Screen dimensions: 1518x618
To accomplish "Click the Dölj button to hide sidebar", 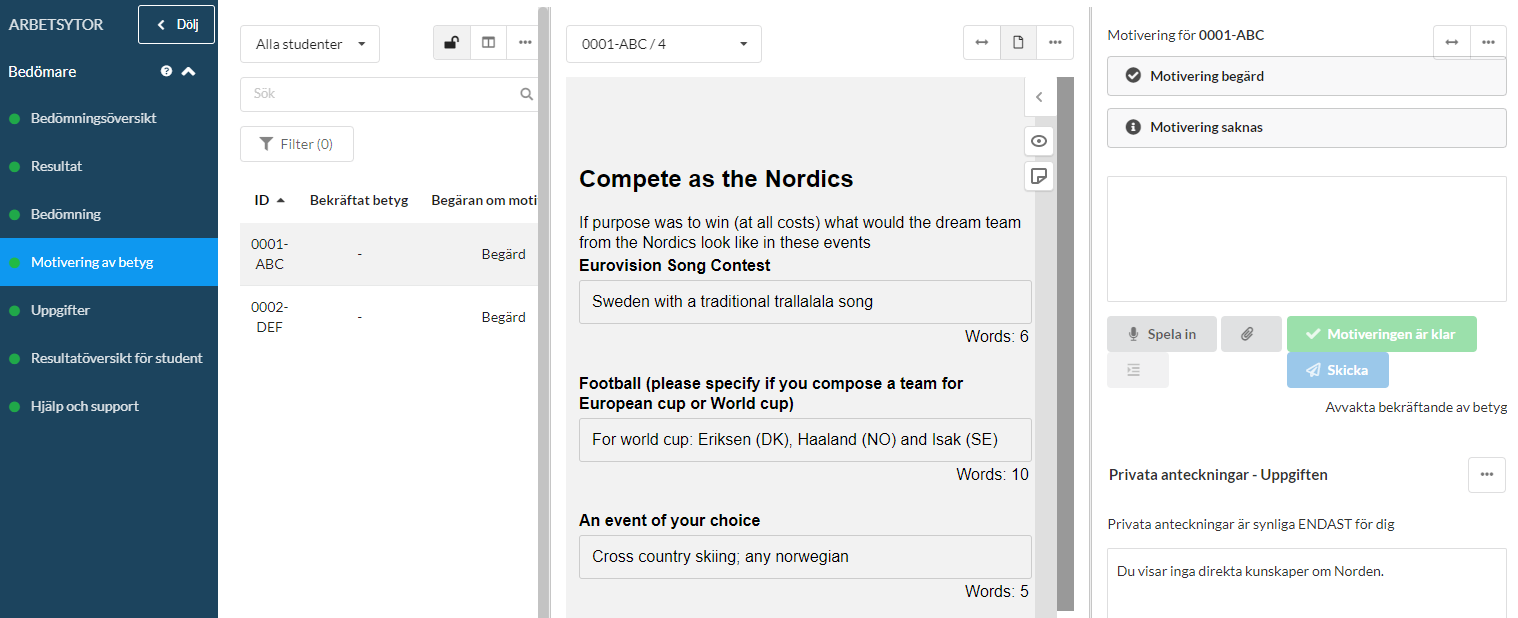I will click(x=176, y=24).
